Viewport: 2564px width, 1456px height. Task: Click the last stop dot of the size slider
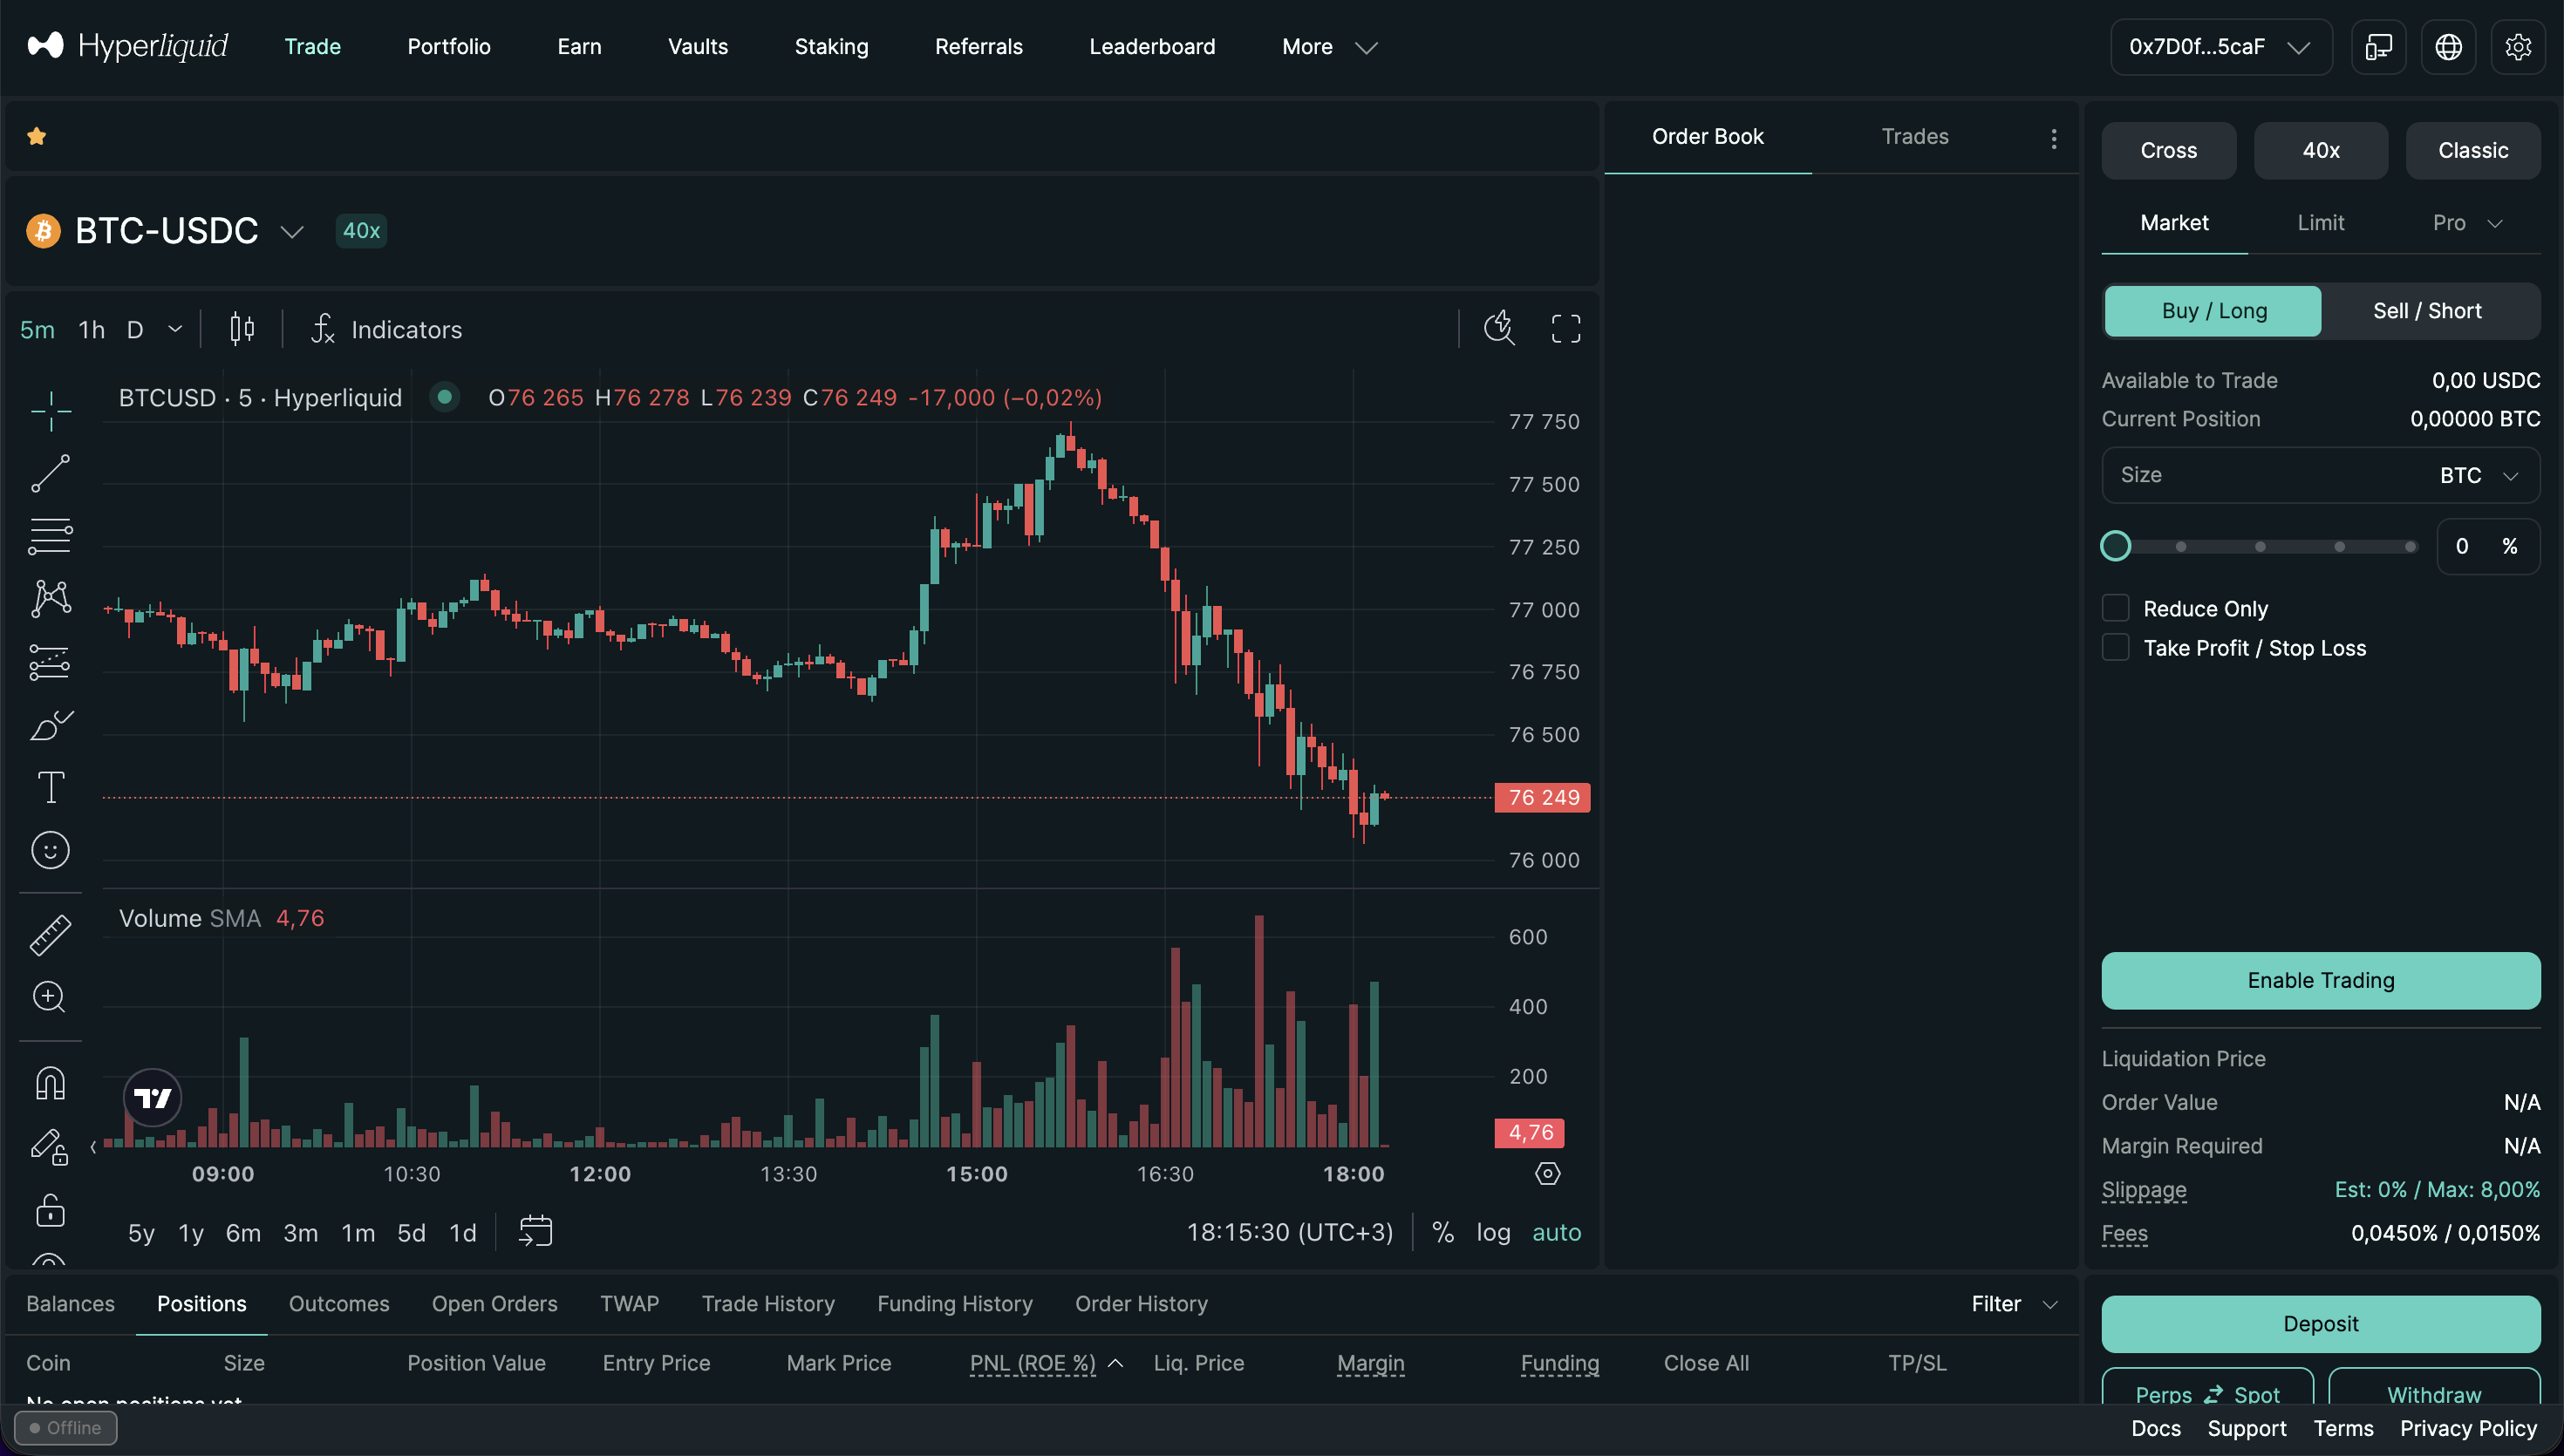(x=2410, y=547)
